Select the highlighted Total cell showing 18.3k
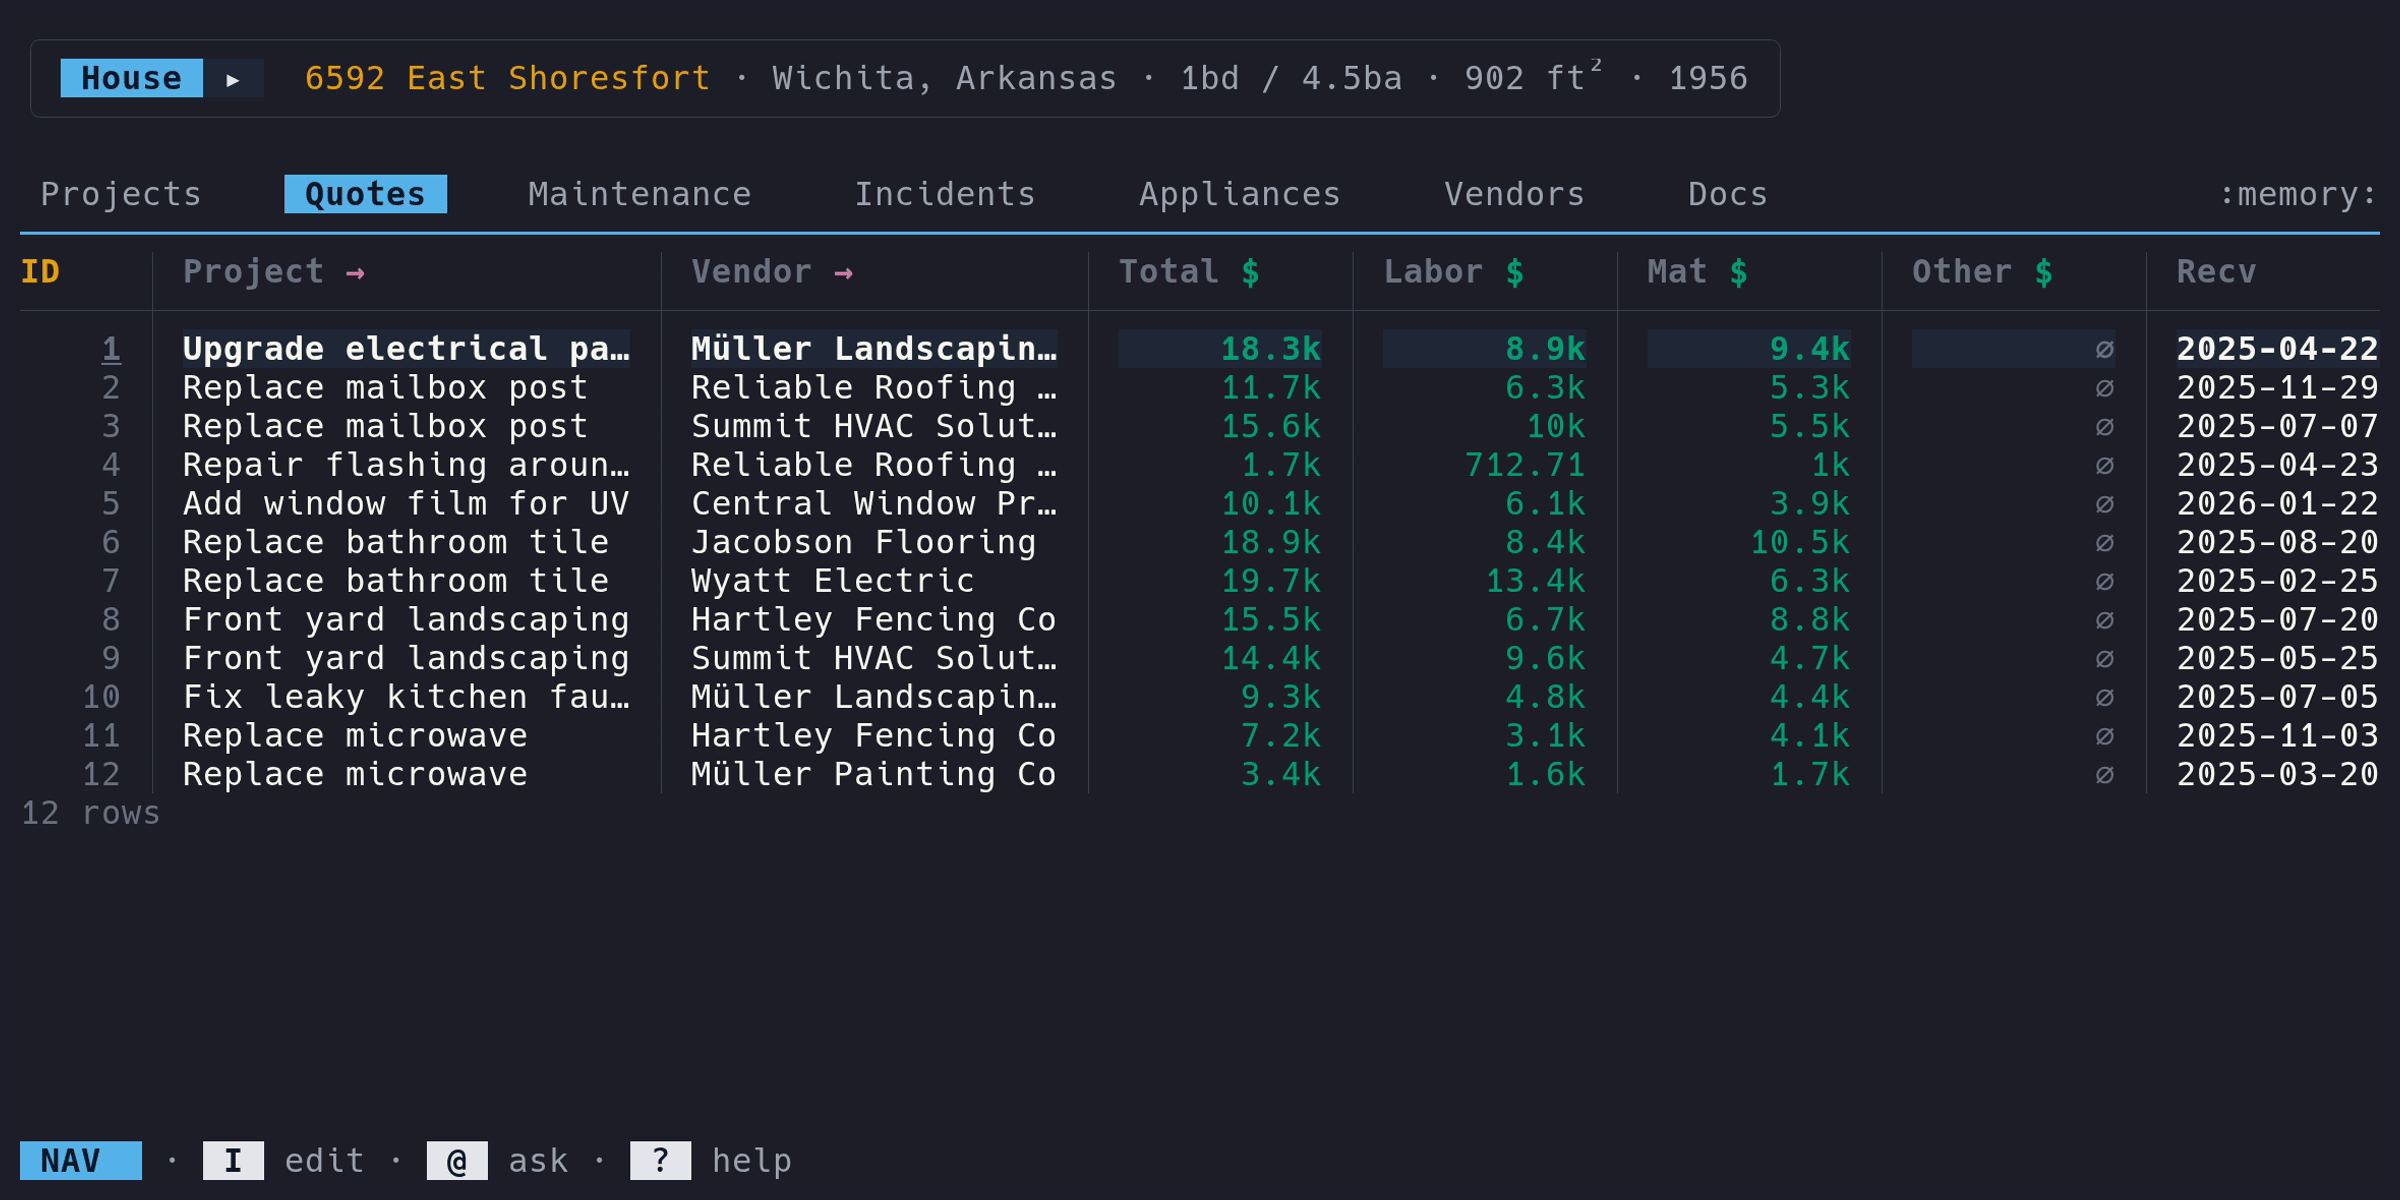2400x1200 pixels. point(1270,348)
